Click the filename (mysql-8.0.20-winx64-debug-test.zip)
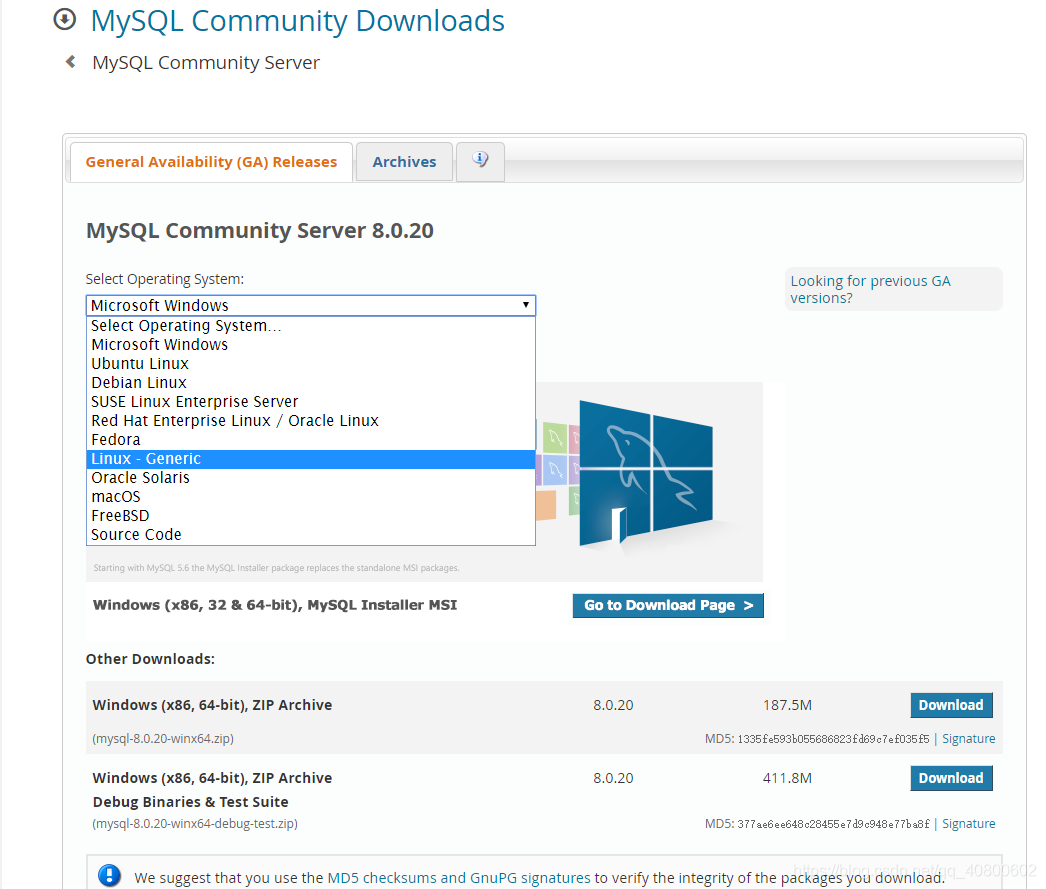The width and height of the screenshot is (1046, 889). pos(195,824)
